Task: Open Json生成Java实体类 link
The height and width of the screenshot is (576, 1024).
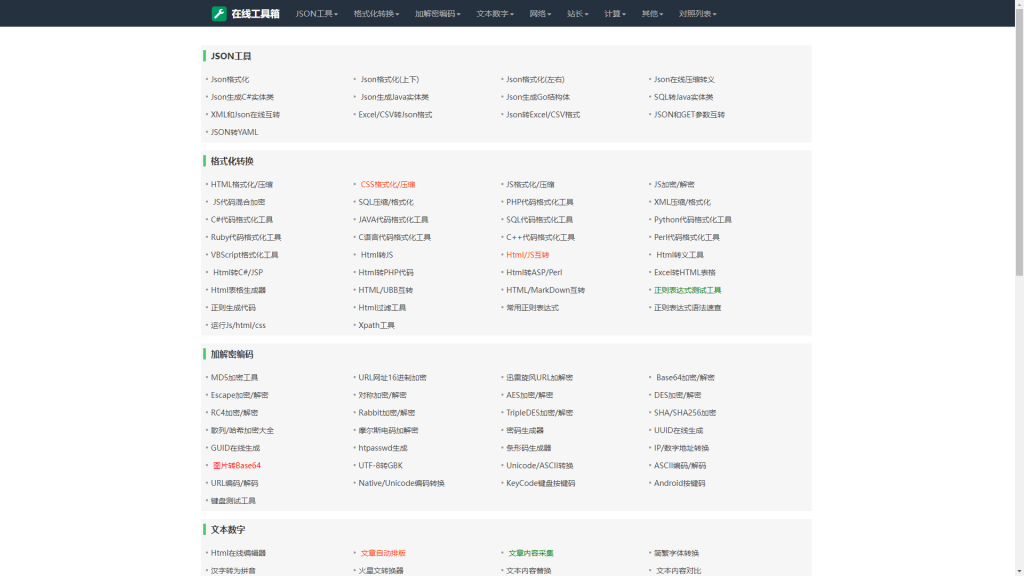Action: 394,97
